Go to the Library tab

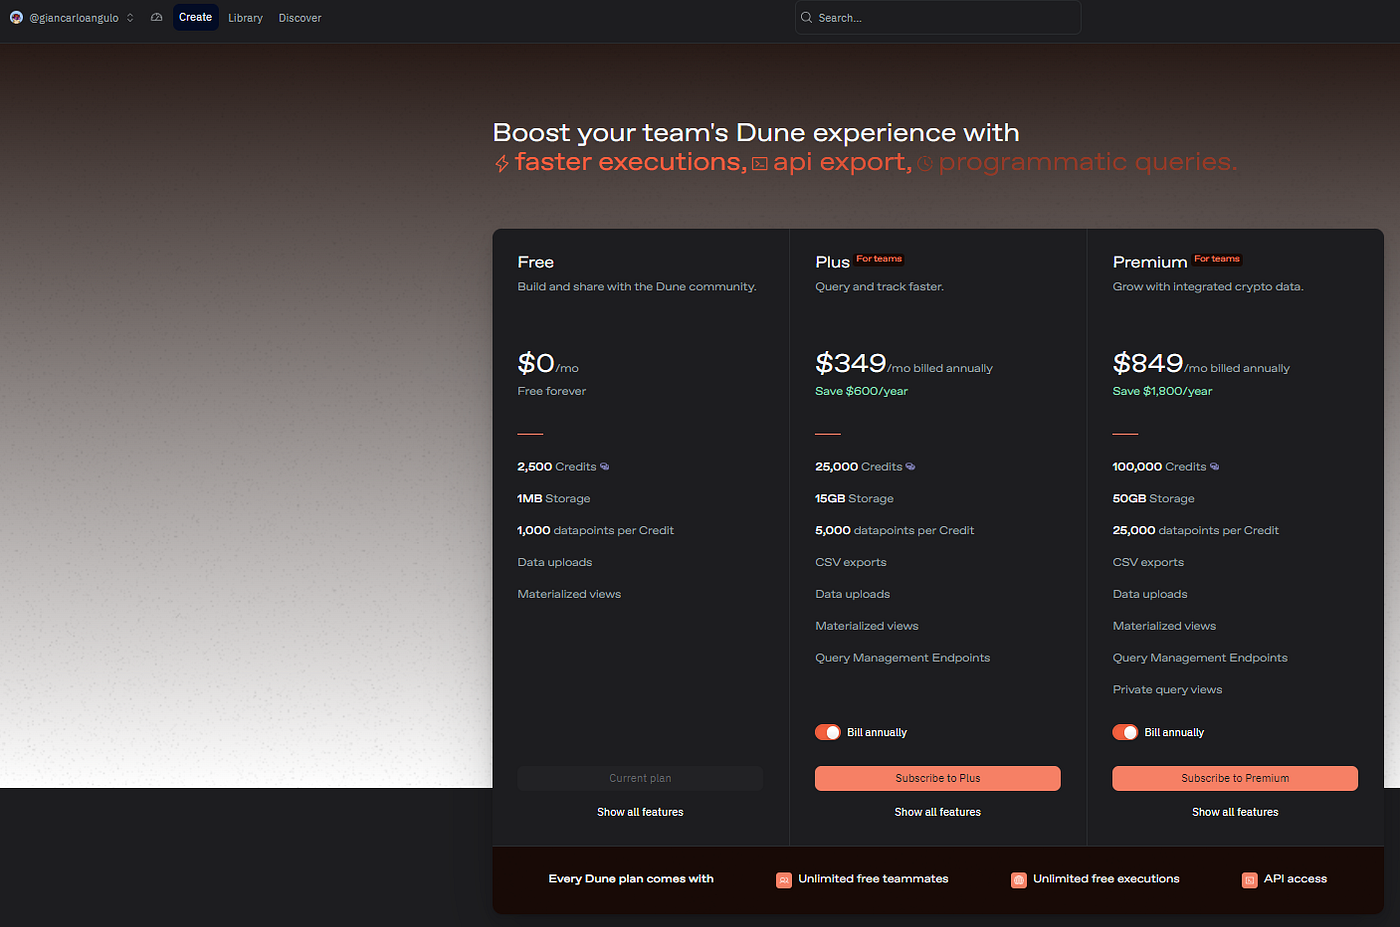click(245, 18)
